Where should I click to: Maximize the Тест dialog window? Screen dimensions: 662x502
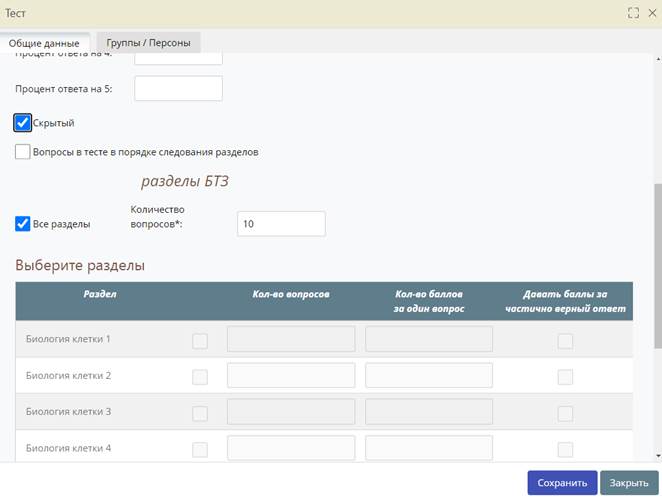click(x=633, y=13)
